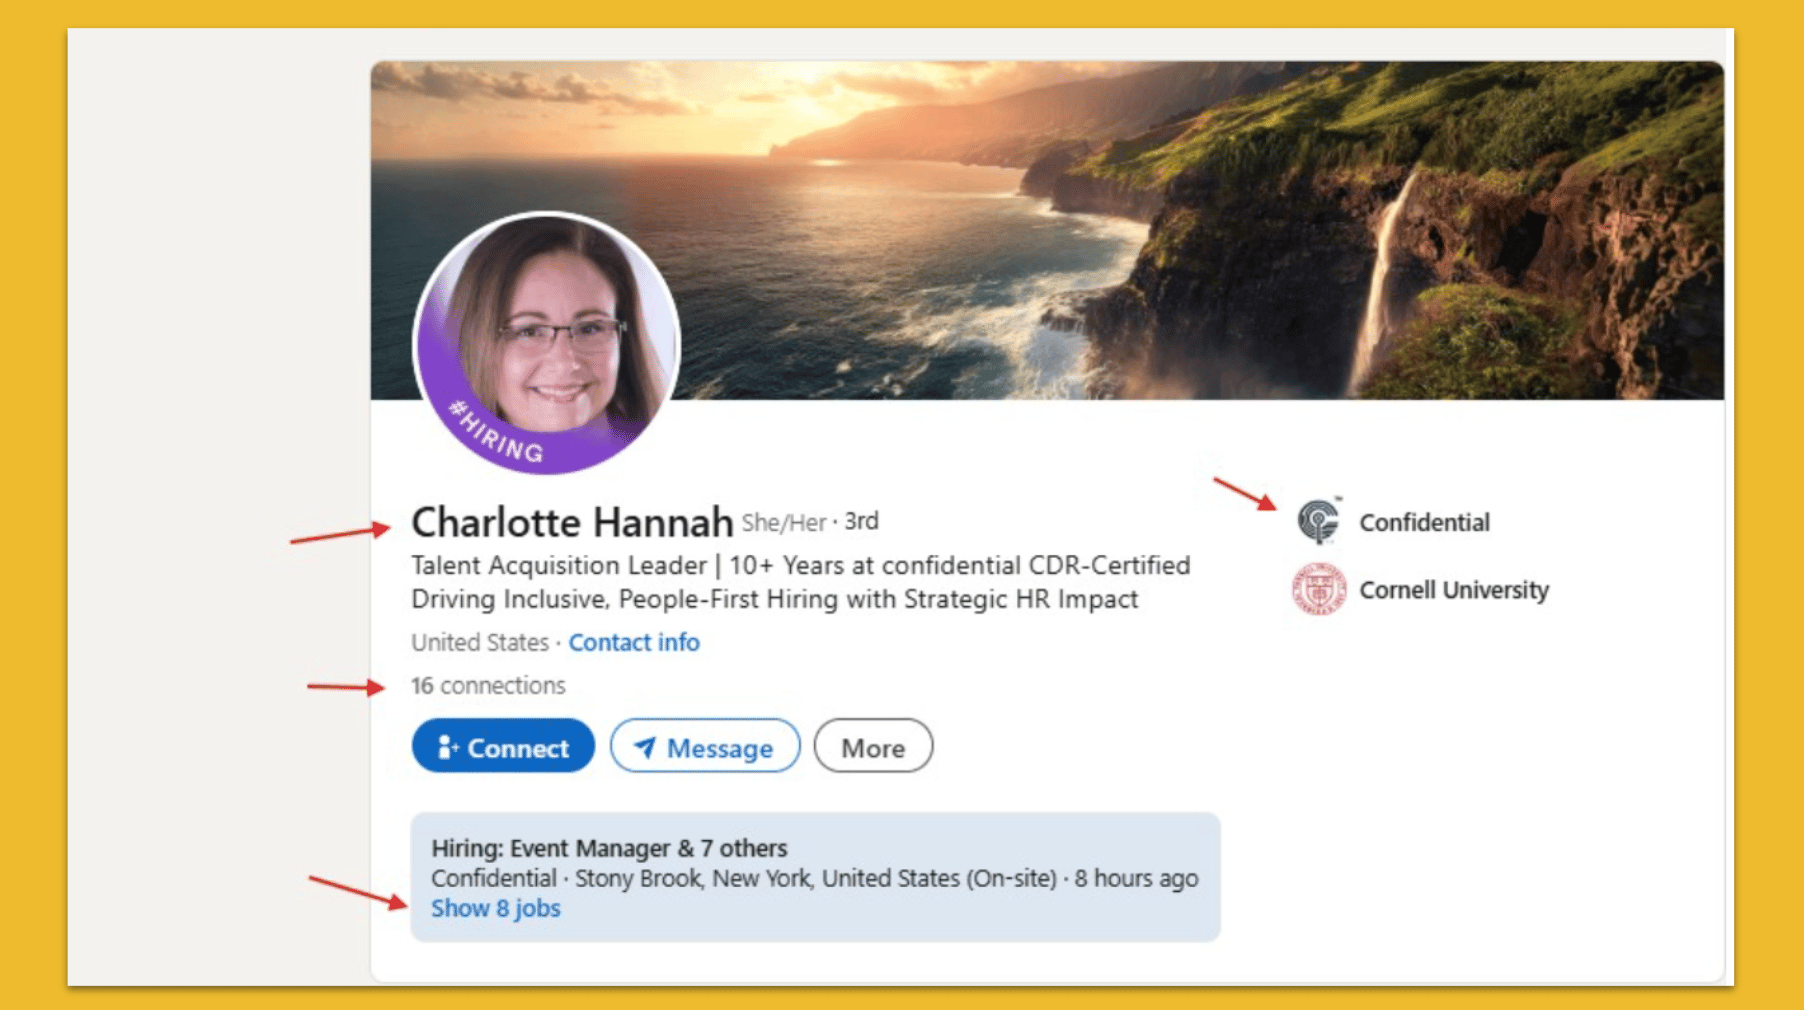
Task: Click the person-plus icon on Connect button
Action: point(446,746)
